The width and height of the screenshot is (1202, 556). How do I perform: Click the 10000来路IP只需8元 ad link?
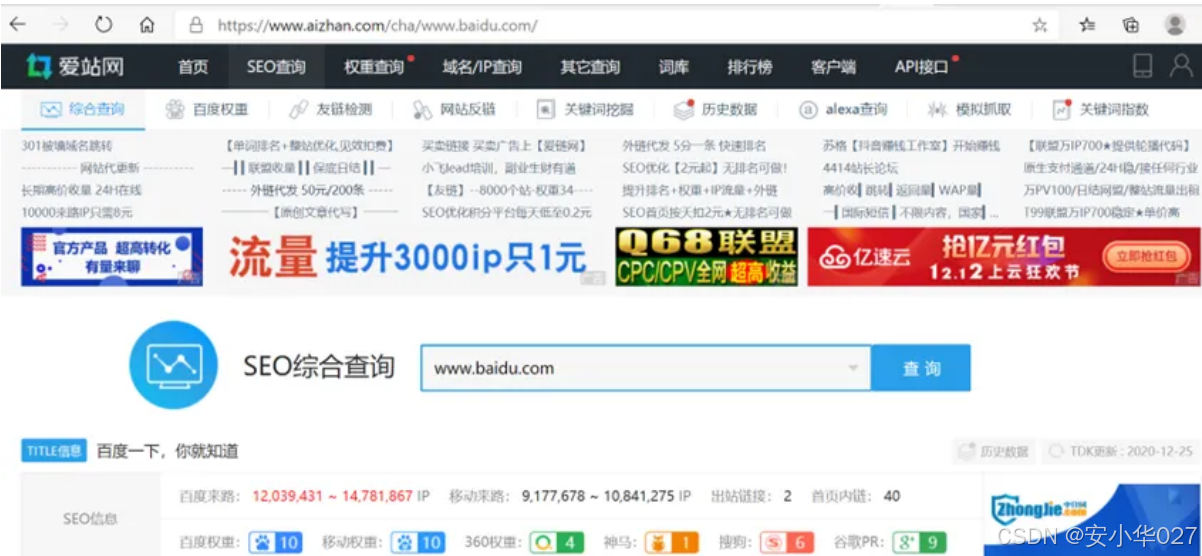point(76,212)
